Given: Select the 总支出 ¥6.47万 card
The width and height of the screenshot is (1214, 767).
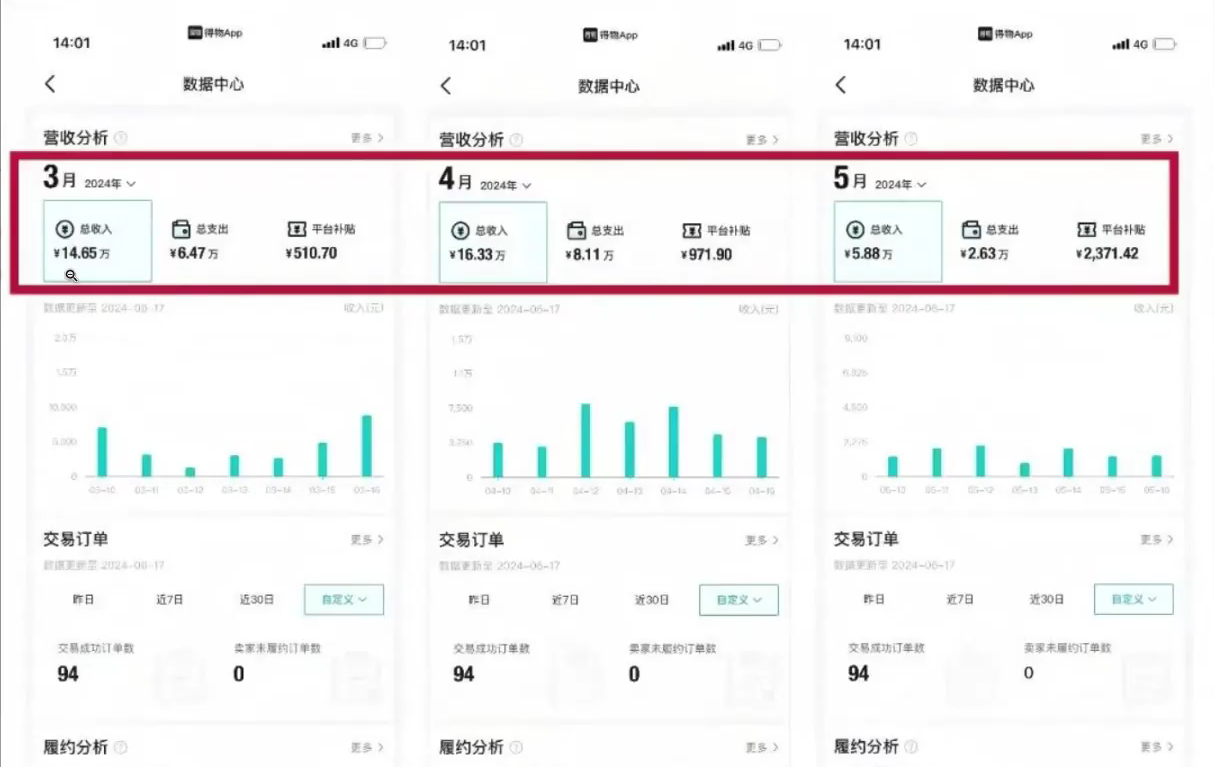Looking at the screenshot, I should pyautogui.click(x=209, y=241).
